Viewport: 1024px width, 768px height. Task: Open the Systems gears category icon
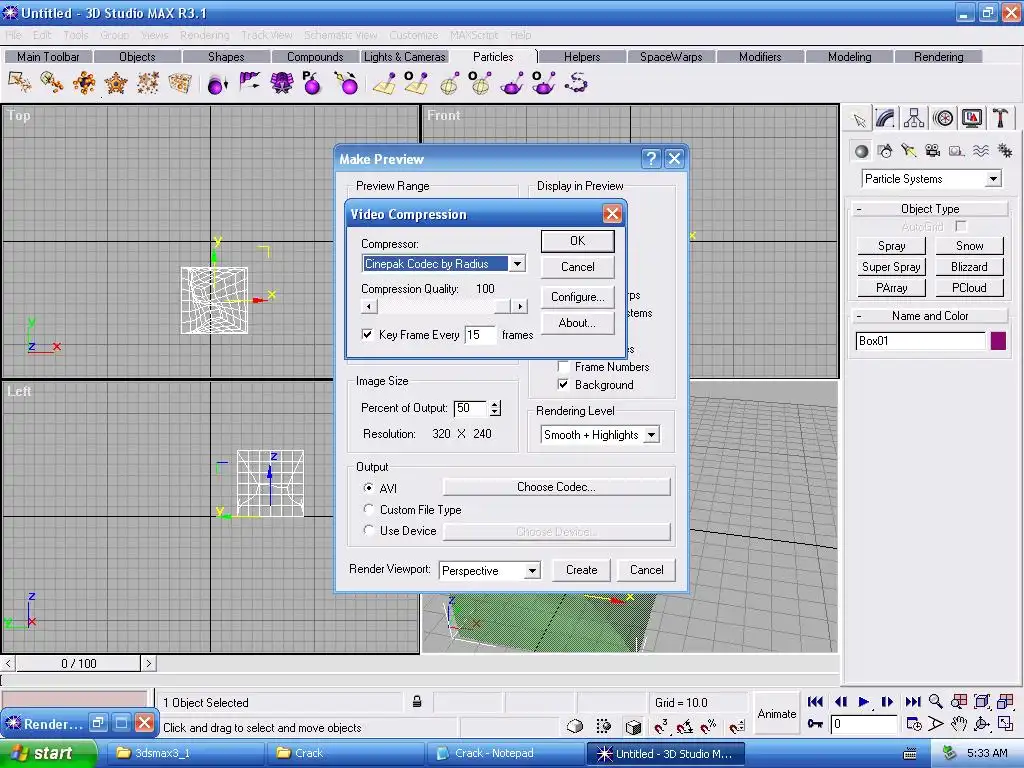click(x=1004, y=152)
